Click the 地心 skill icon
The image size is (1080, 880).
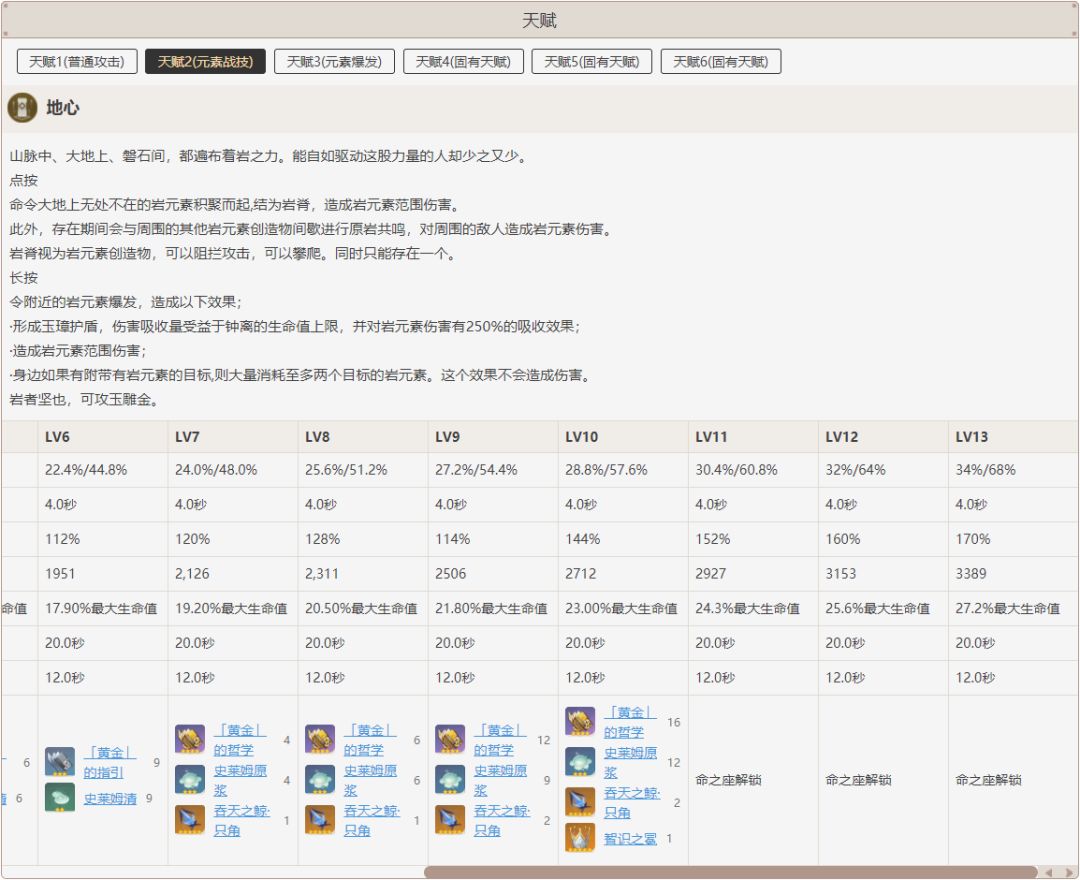(x=22, y=108)
